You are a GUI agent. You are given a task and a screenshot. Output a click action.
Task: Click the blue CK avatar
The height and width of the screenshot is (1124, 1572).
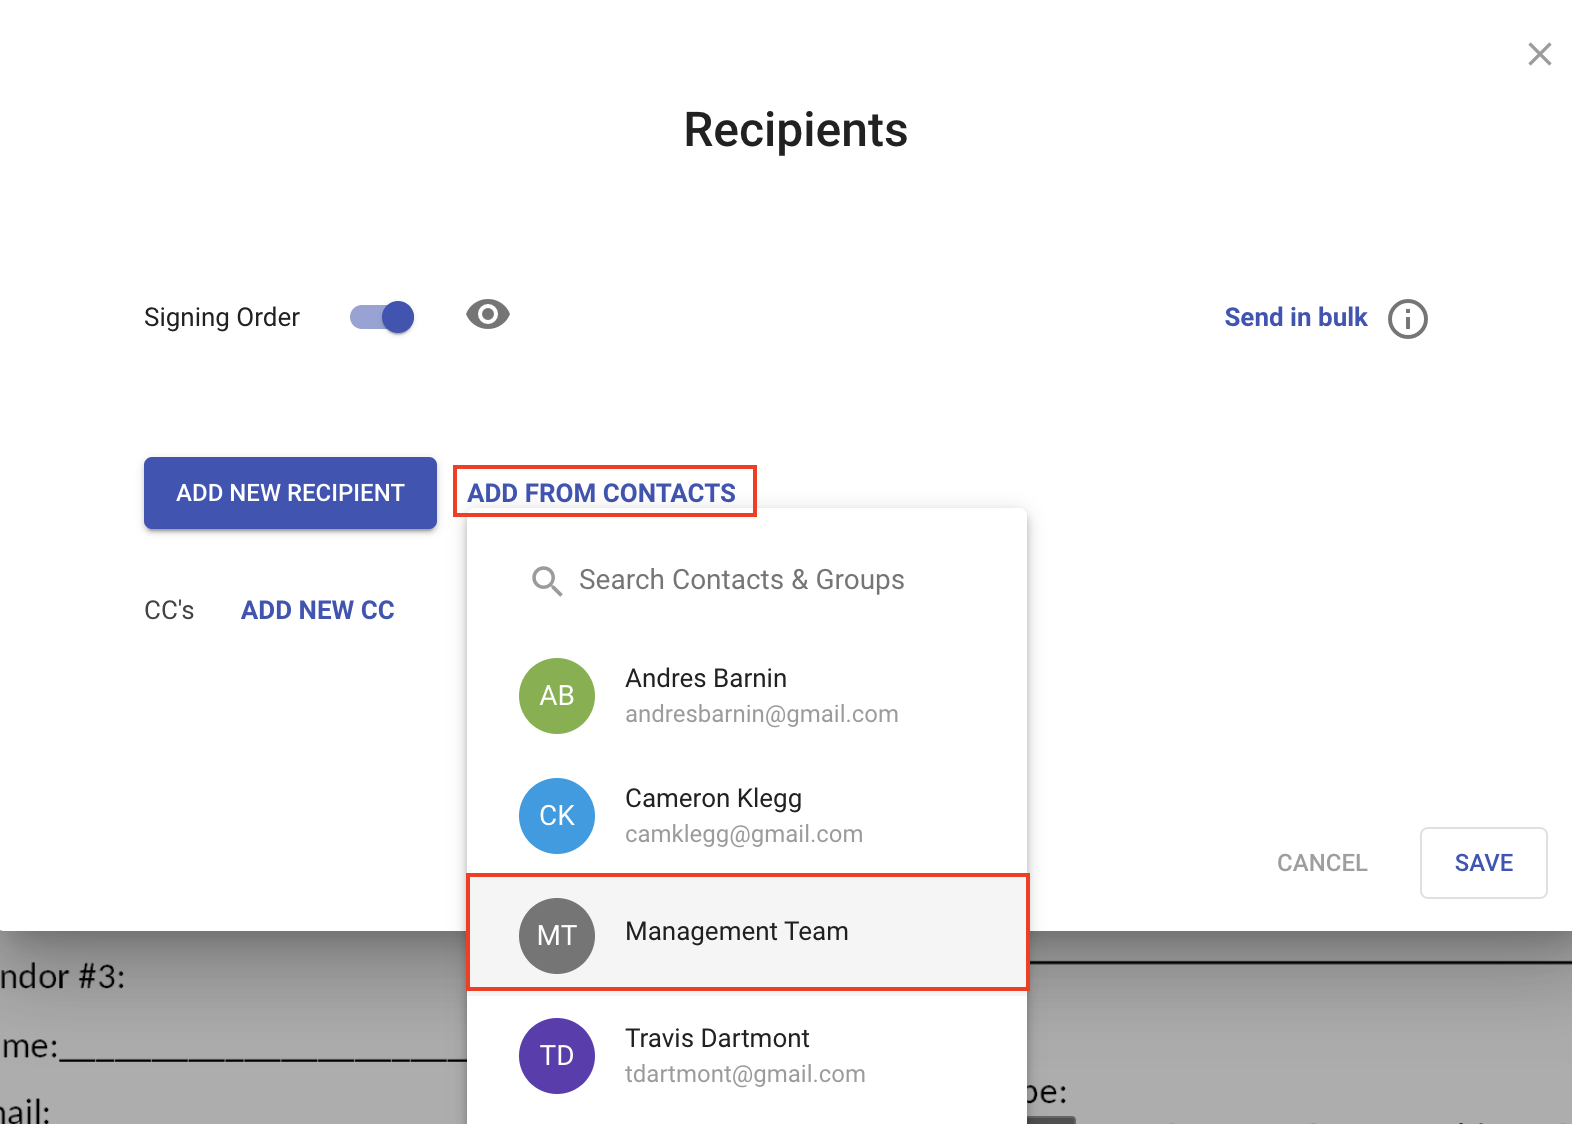(557, 816)
